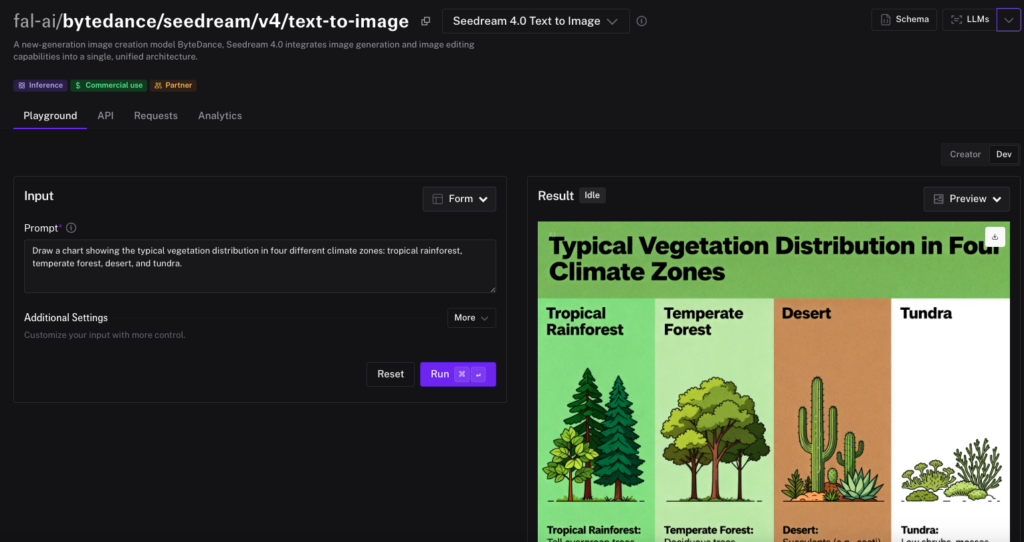Download the generated image via download icon
1024x542 pixels.
click(x=994, y=237)
